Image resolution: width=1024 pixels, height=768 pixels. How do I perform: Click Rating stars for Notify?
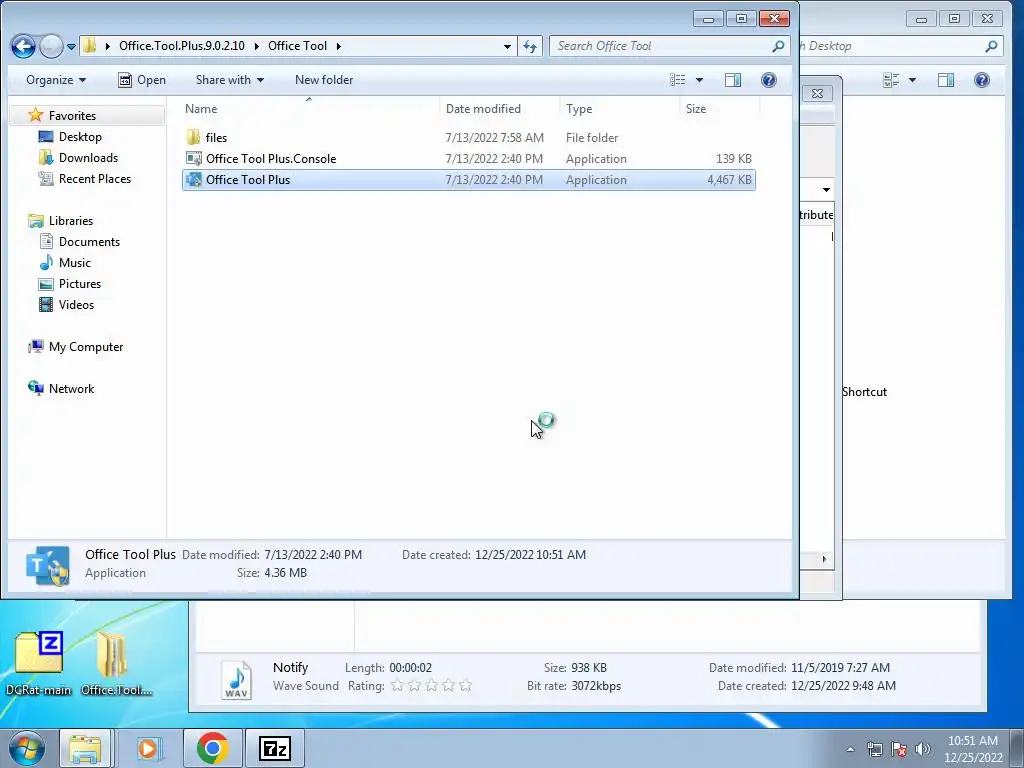coord(431,686)
